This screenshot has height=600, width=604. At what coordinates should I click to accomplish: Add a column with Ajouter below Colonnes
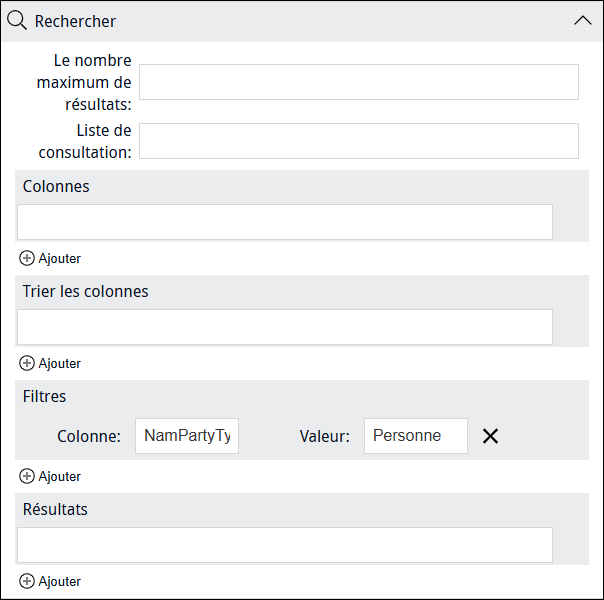[x=50, y=258]
